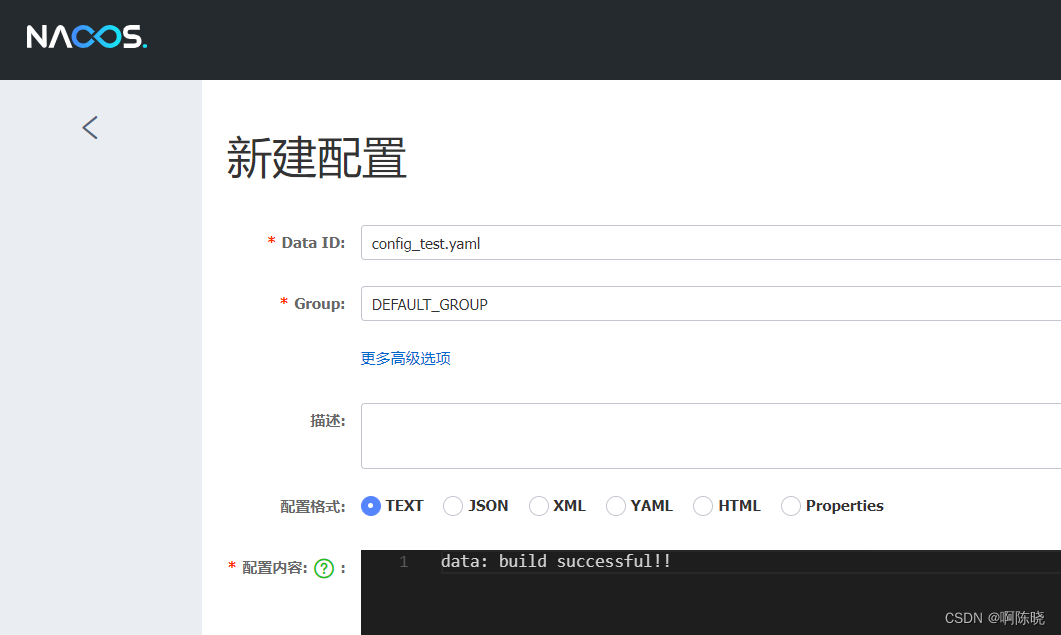The width and height of the screenshot is (1061, 635).
Task: Click the 新建配置 page heading
Action: click(316, 158)
